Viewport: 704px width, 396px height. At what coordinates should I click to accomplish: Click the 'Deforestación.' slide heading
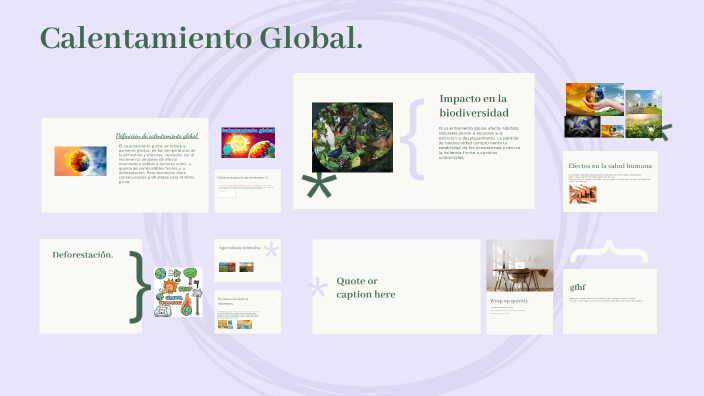[83, 255]
